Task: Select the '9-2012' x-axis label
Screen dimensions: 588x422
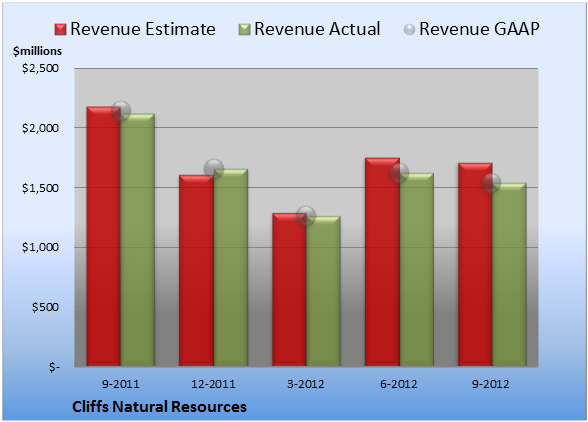Action: pyautogui.click(x=491, y=384)
